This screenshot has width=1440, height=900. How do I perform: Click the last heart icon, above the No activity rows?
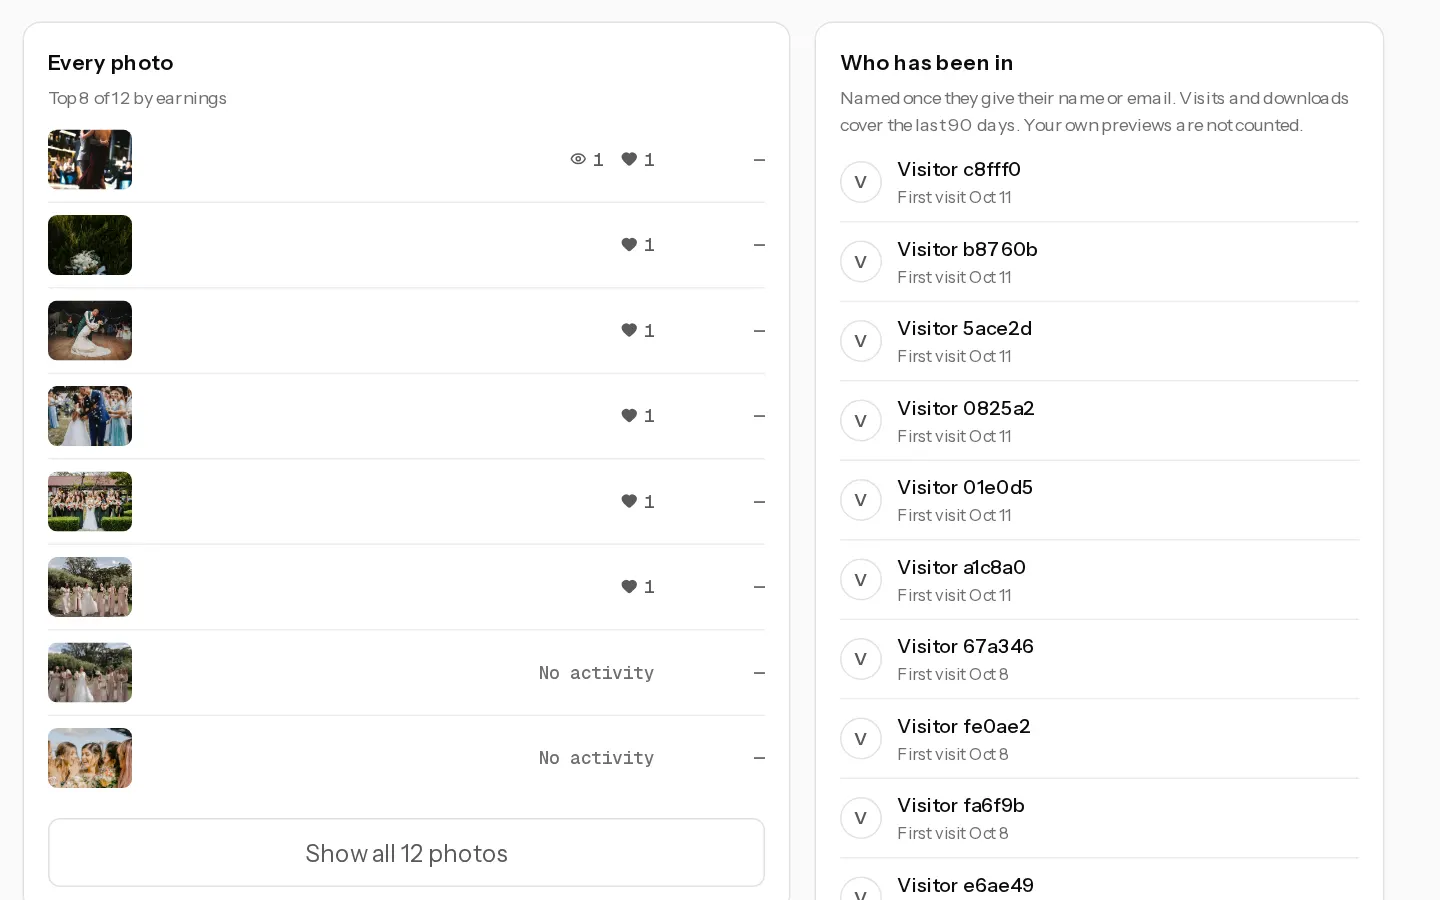629,586
